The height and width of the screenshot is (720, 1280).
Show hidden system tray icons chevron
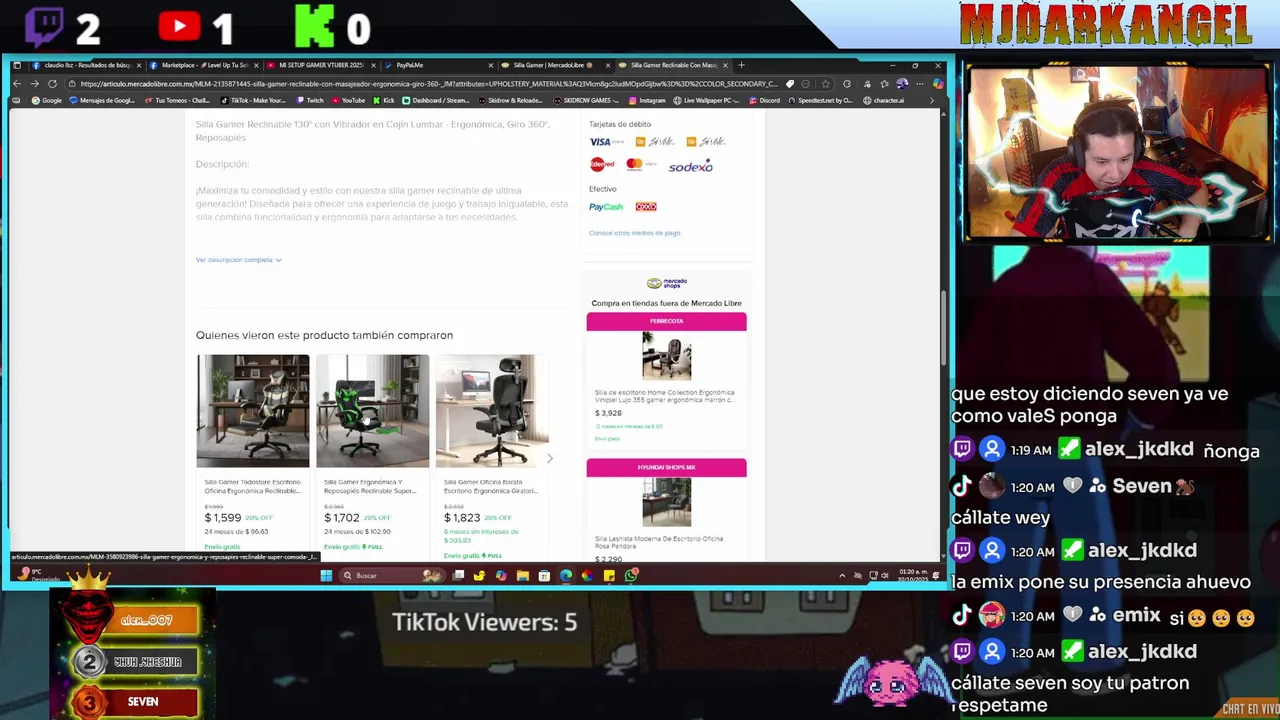click(842, 575)
